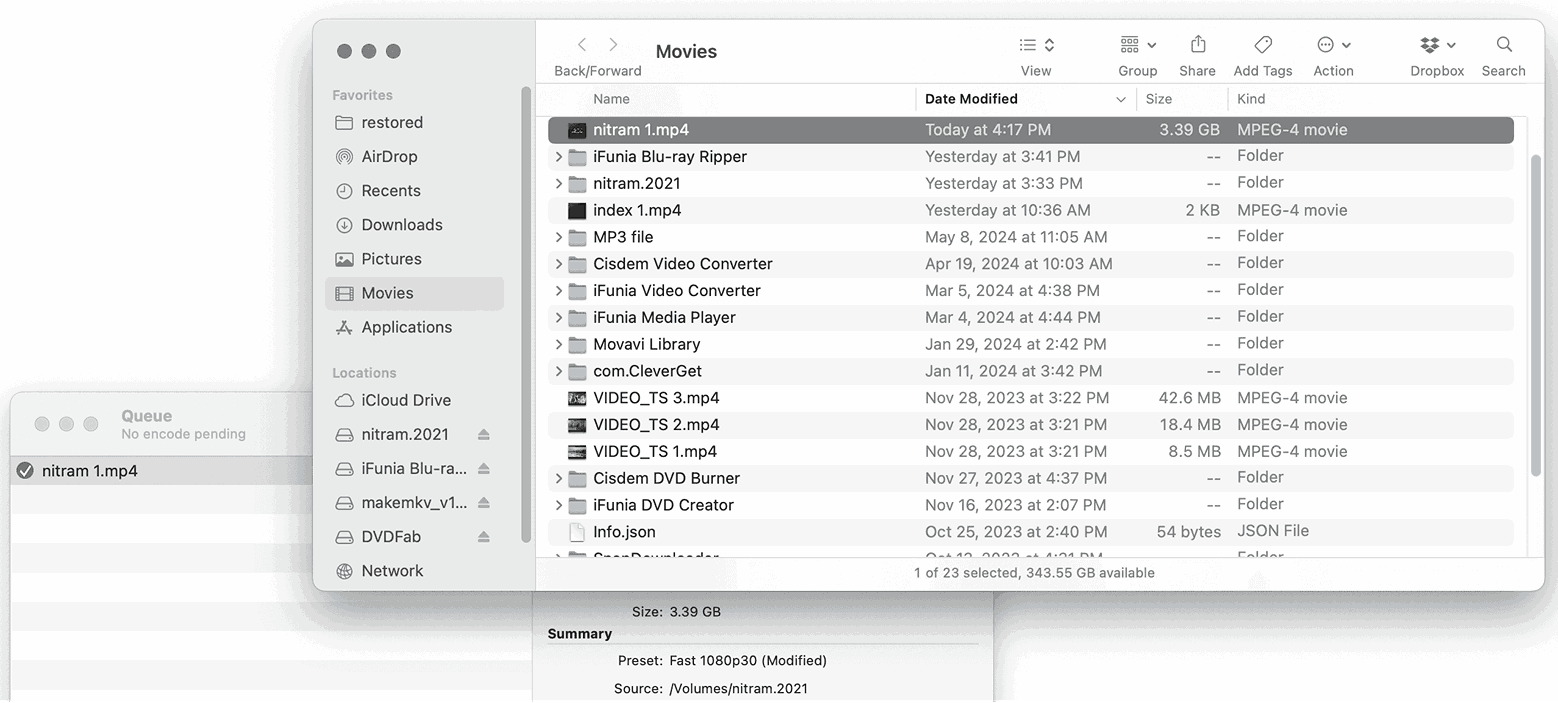The width and height of the screenshot is (1558, 703).
Task: Open AirDrop from the sidebar
Action: (388, 157)
